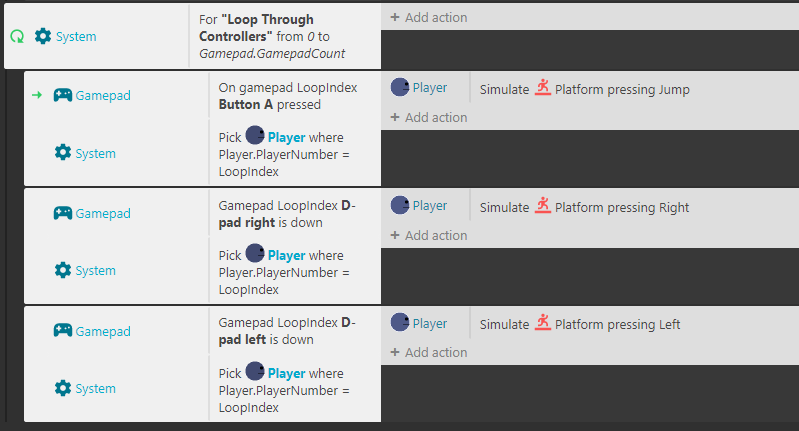Add action below Platform pressing Jump
Viewport: 799px width, 431px height.
click(429, 117)
